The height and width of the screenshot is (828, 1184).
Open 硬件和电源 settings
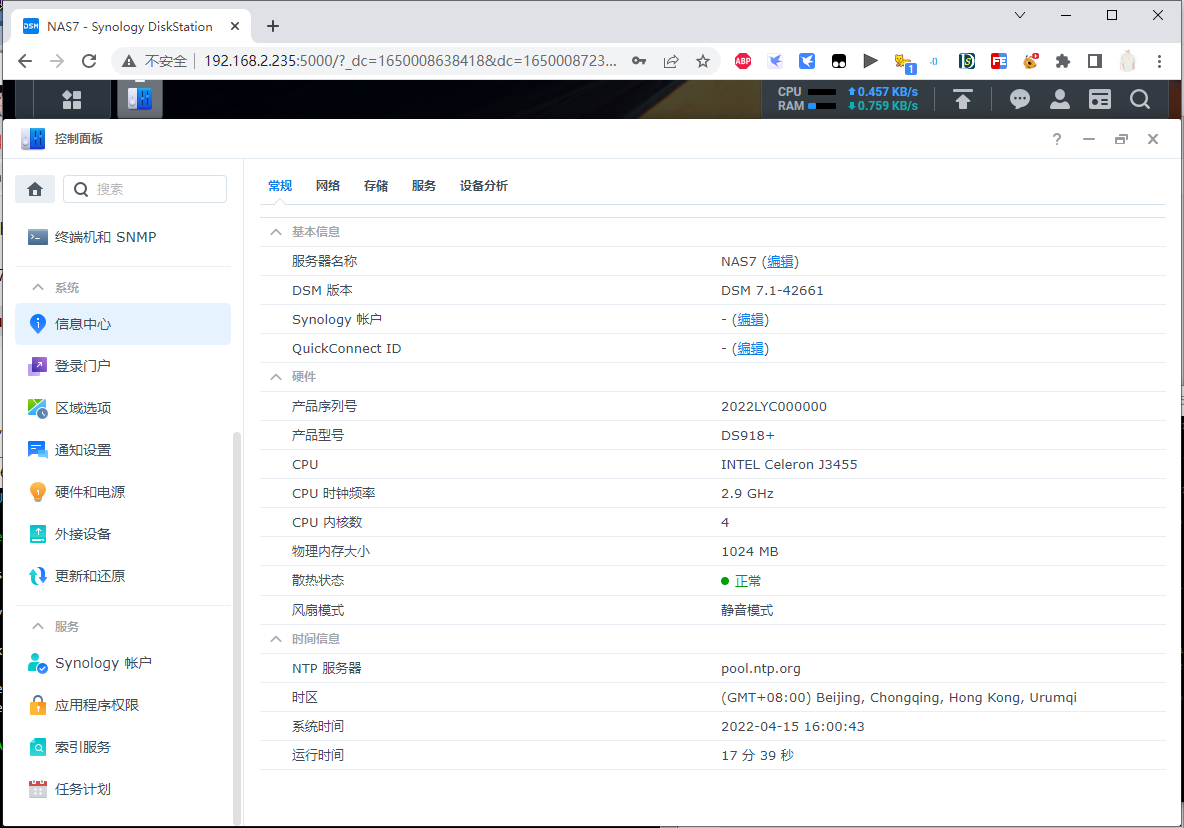123,492
